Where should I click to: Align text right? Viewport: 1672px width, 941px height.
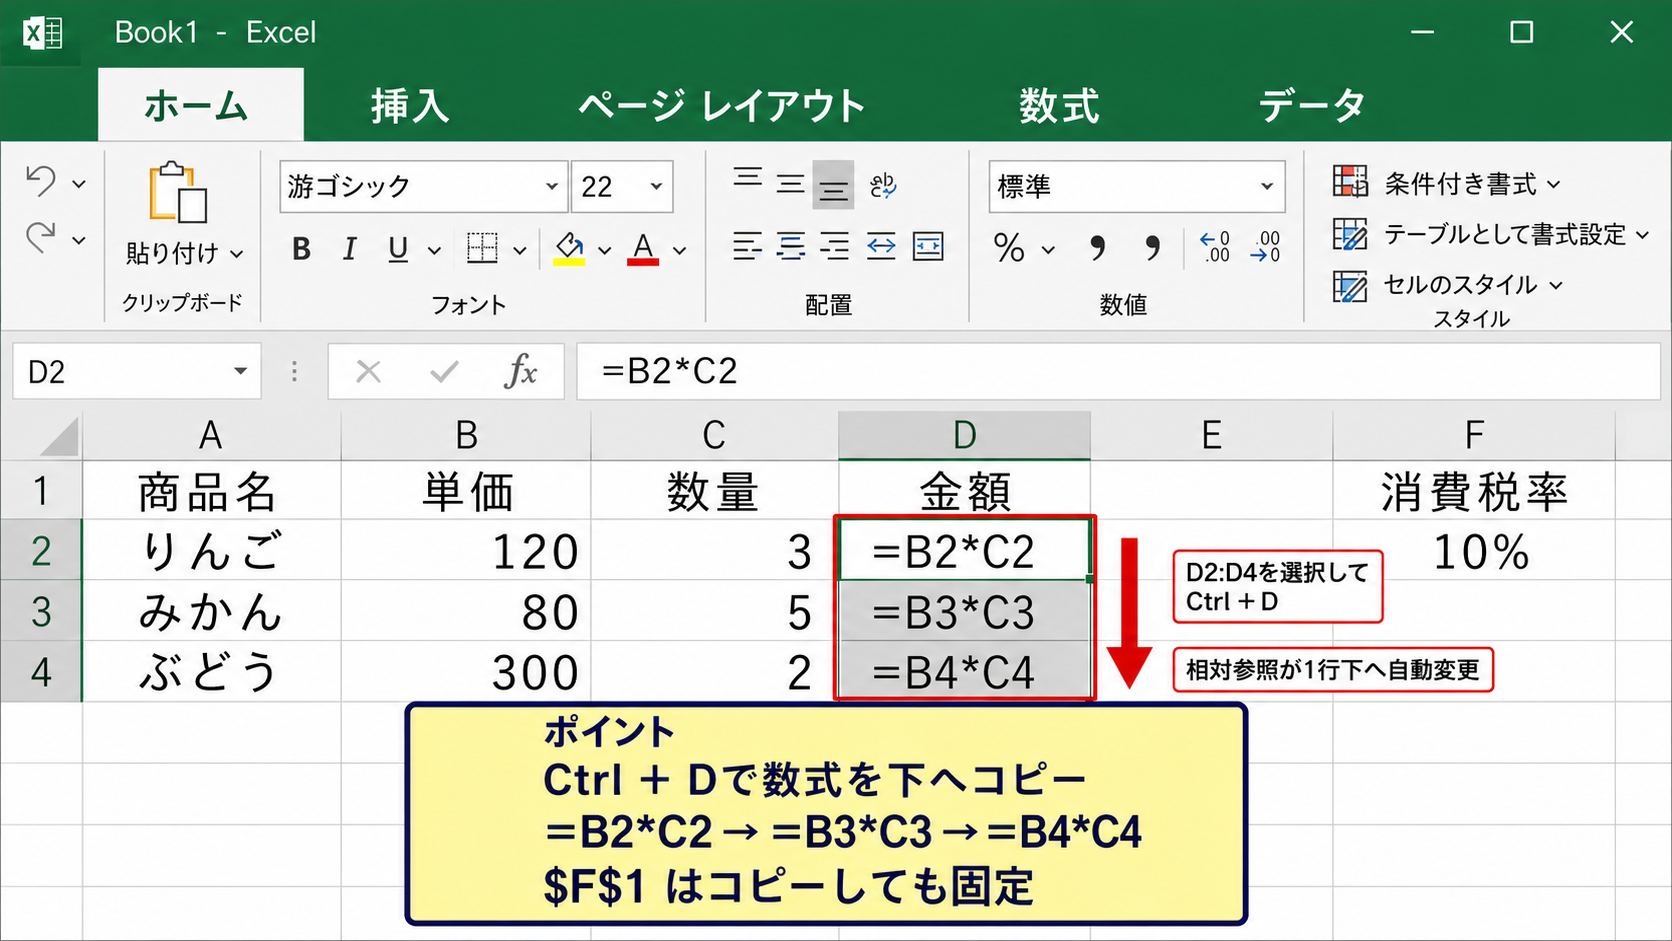834,246
